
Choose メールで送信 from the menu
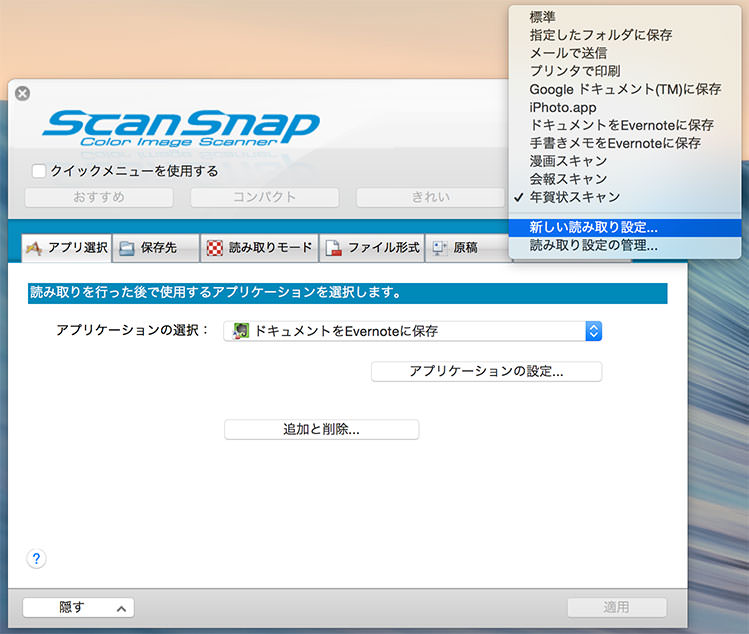tap(625, 53)
